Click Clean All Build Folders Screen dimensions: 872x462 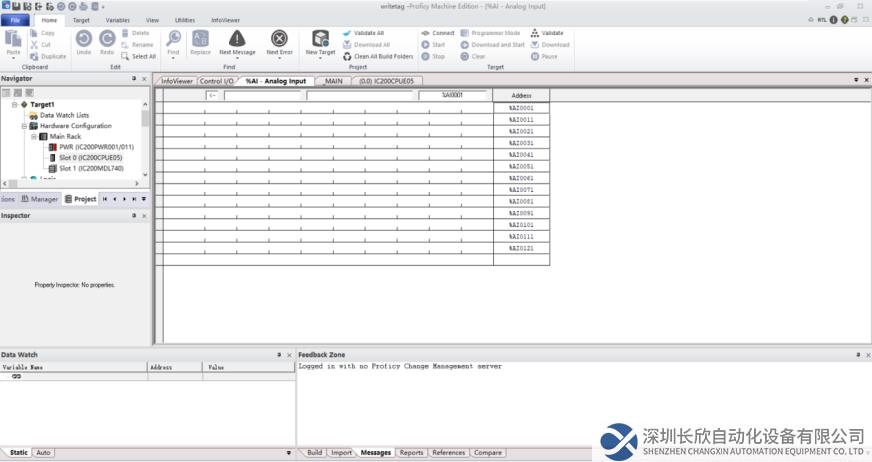pyautogui.click(x=377, y=57)
